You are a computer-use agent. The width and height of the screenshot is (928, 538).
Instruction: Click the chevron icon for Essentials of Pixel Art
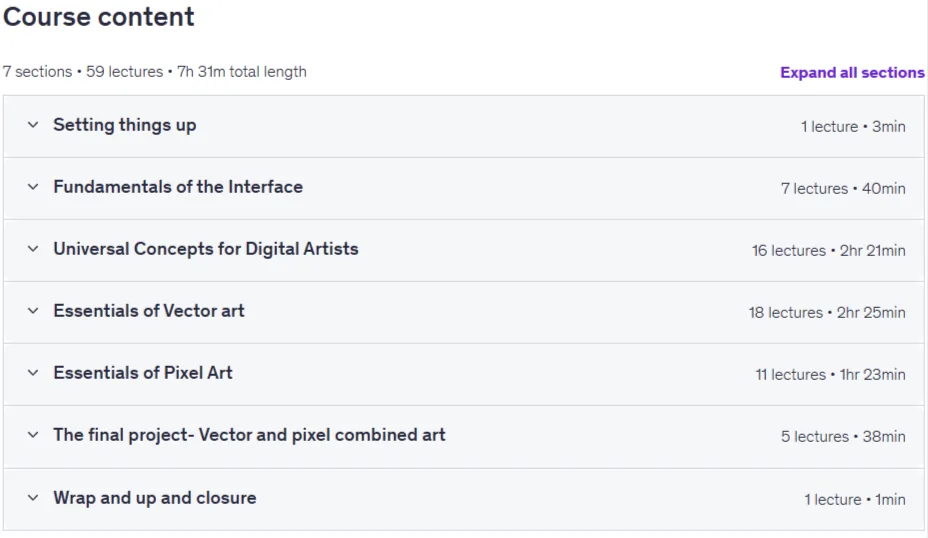33,373
